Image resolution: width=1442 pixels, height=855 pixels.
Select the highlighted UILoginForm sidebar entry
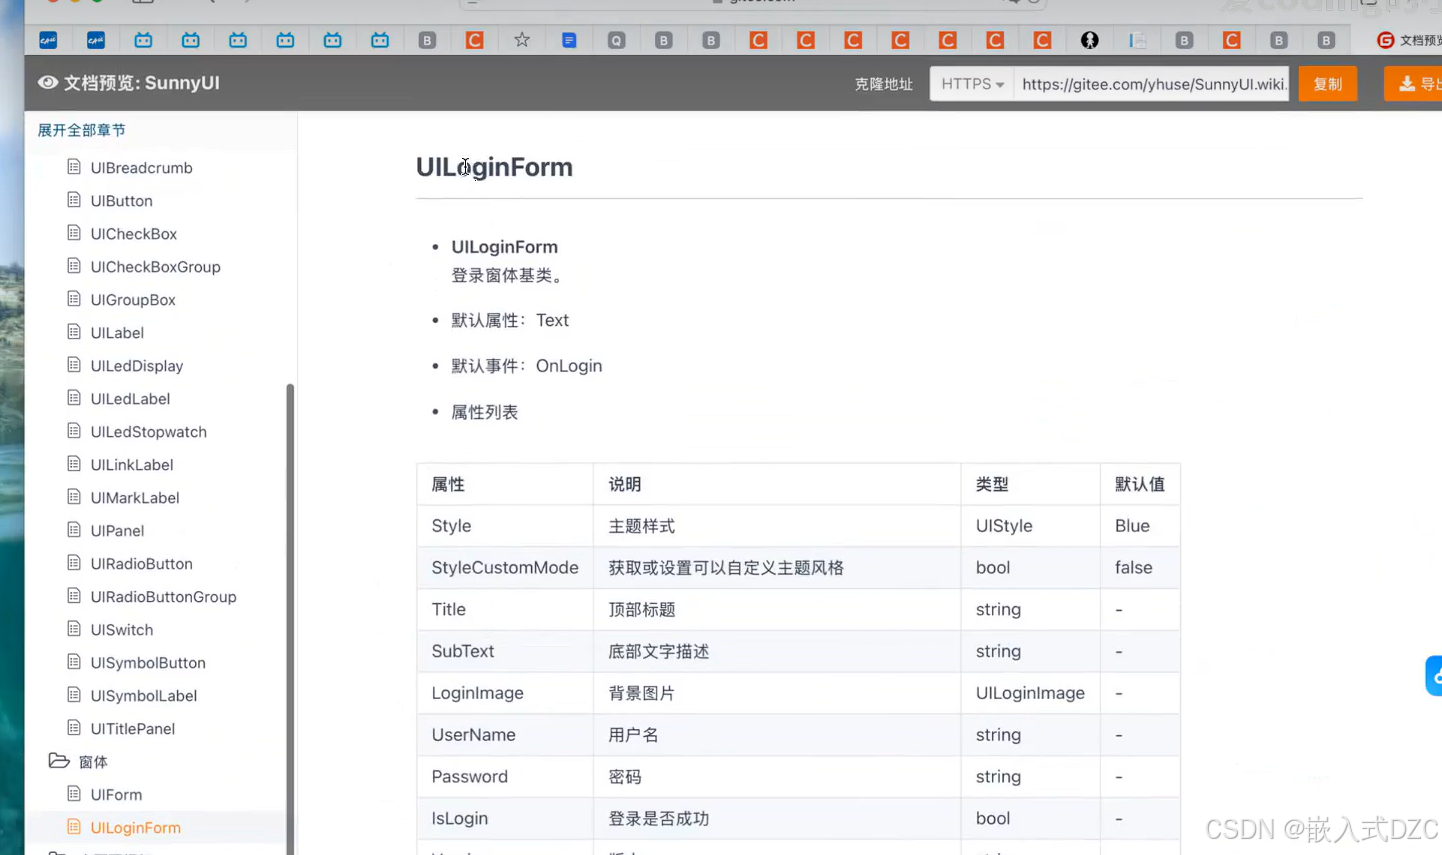click(136, 828)
